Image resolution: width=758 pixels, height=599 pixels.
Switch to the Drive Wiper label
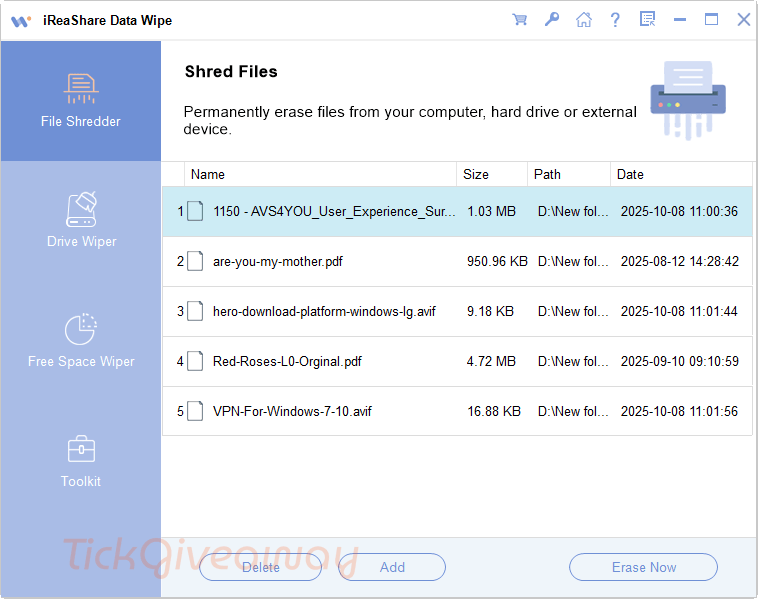(x=82, y=241)
